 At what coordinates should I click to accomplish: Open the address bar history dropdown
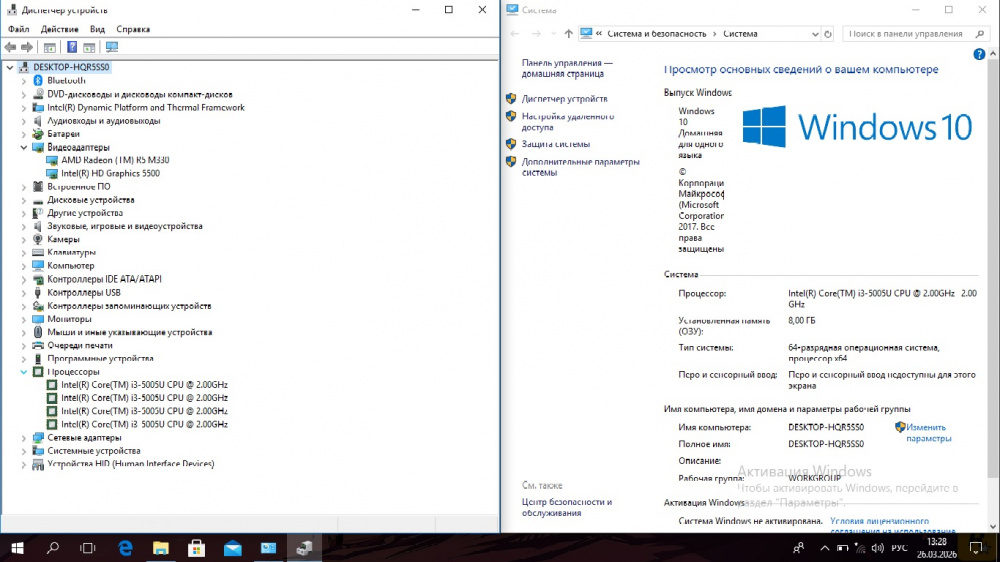[x=813, y=34]
